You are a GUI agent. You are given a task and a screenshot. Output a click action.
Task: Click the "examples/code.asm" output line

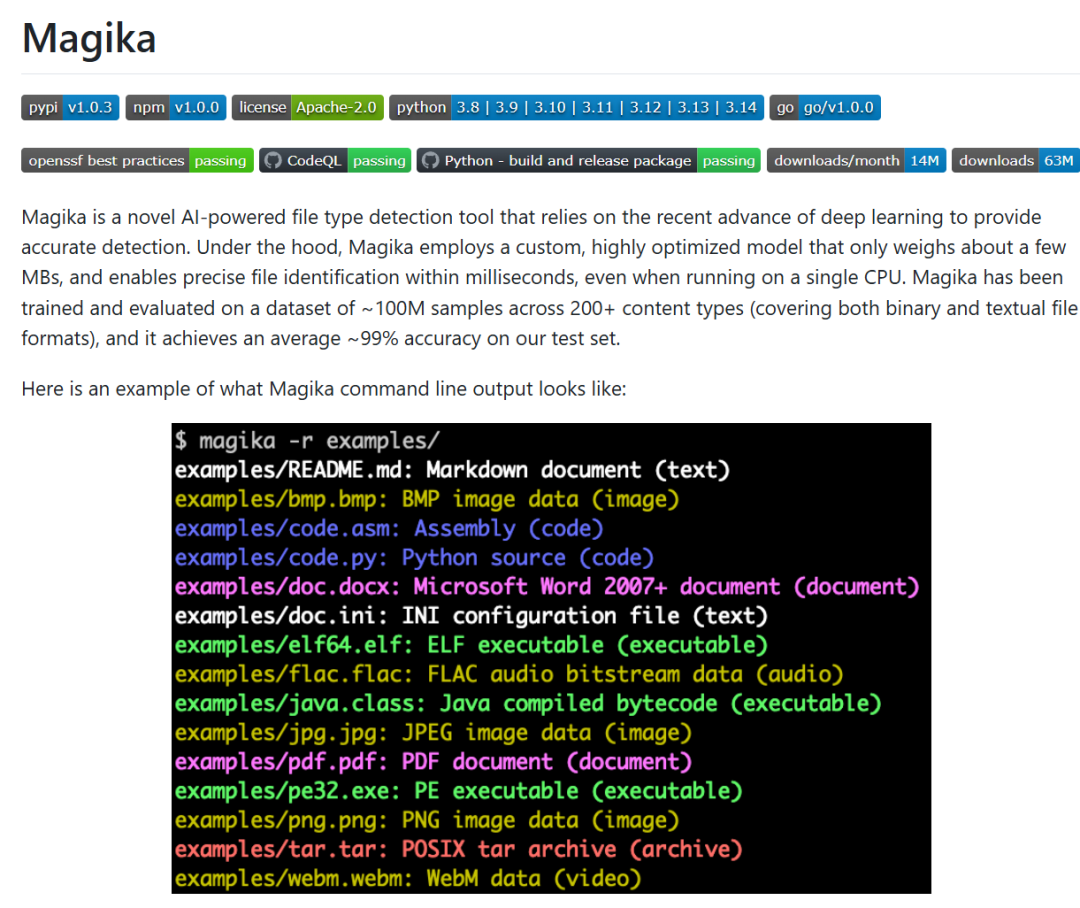click(x=388, y=529)
